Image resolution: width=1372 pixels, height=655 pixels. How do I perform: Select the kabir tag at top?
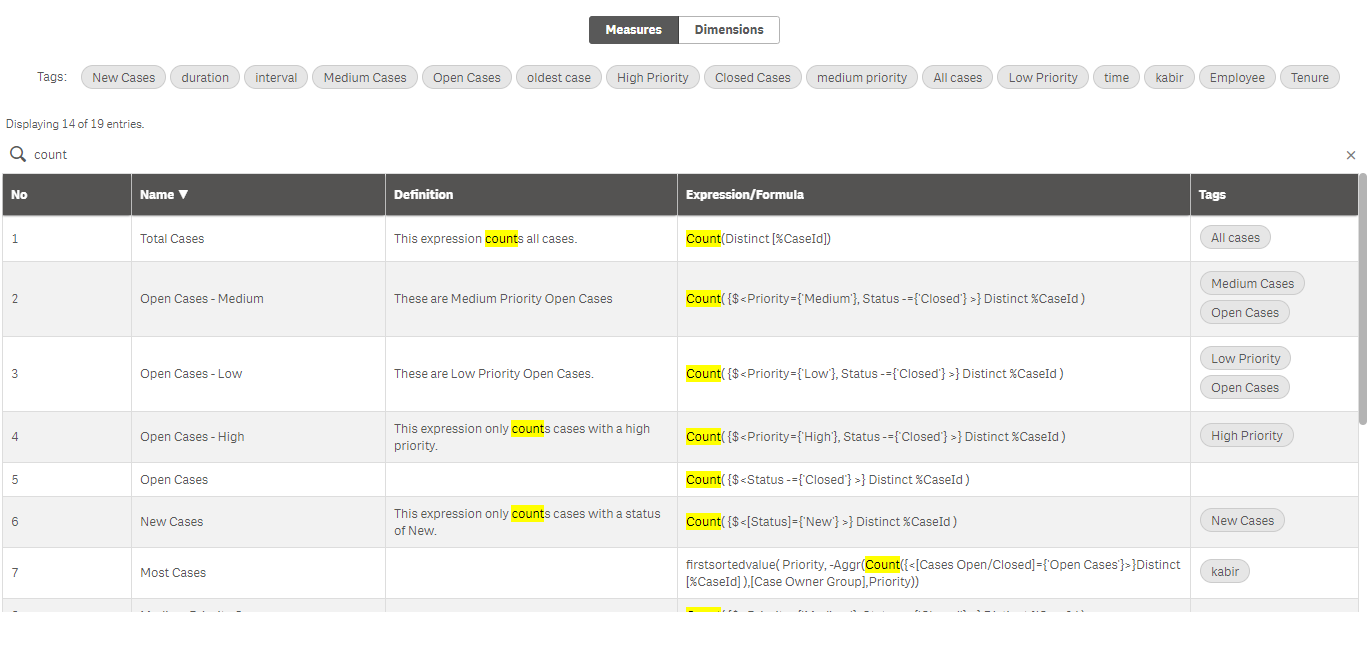coord(1169,77)
